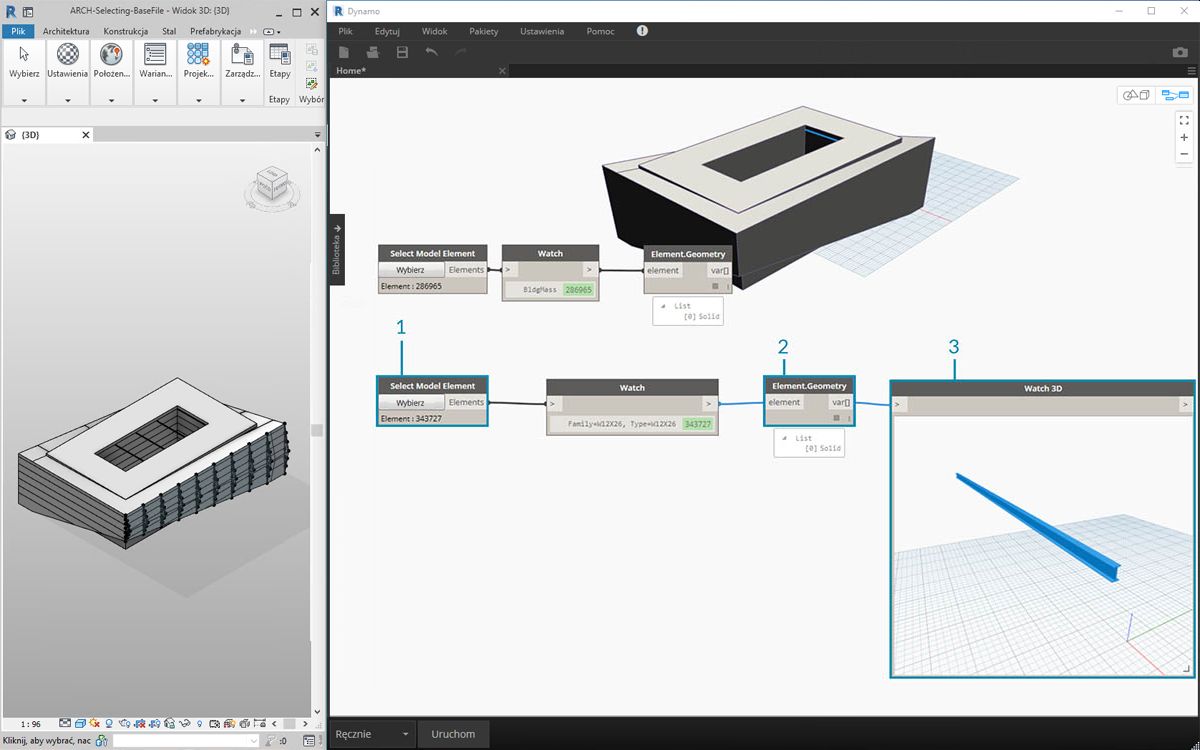The image size is (1200, 750).
Task: Click the Warianty list icon in Revit ribbon
Action: point(155,54)
